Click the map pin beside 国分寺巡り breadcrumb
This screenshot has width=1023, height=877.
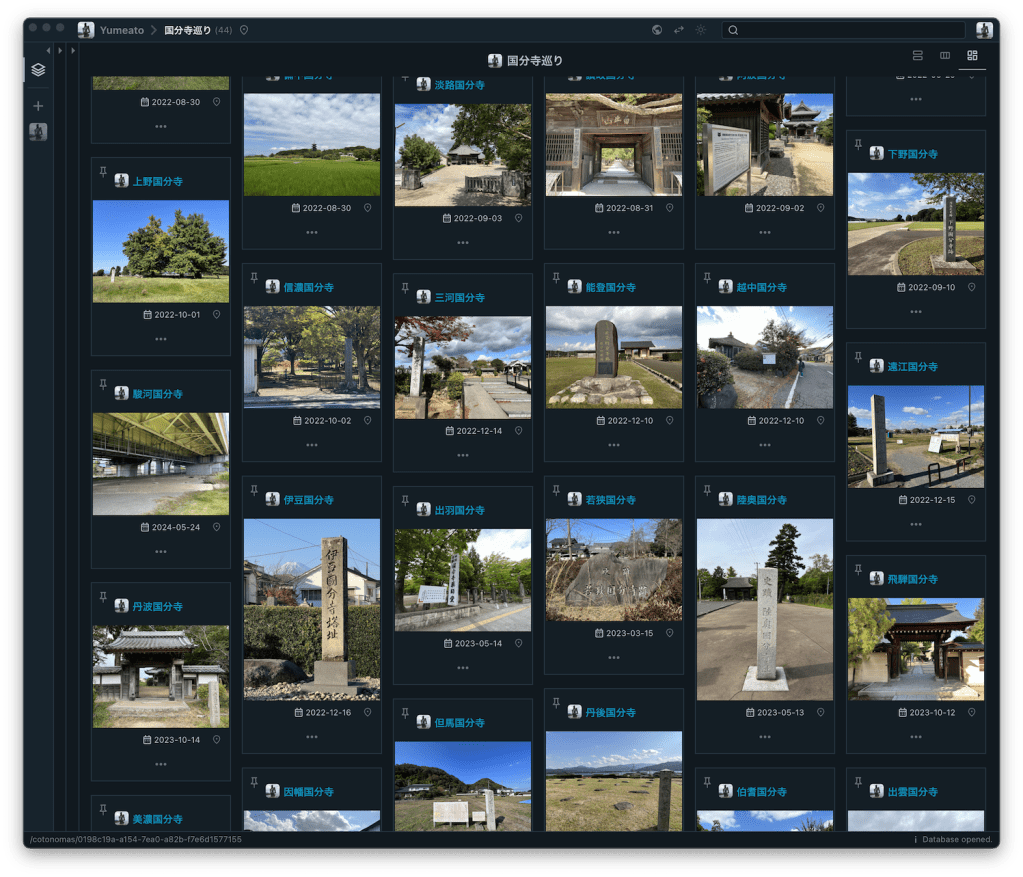pyautogui.click(x=244, y=30)
